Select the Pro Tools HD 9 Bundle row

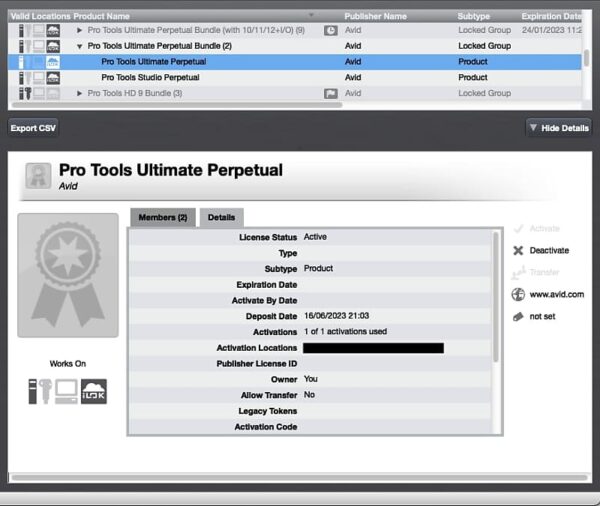point(295,93)
